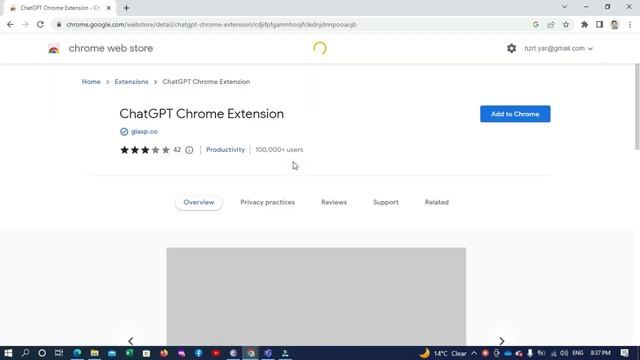The width and height of the screenshot is (640, 360).
Task: Open Task View on the taskbar
Action: [59, 353]
